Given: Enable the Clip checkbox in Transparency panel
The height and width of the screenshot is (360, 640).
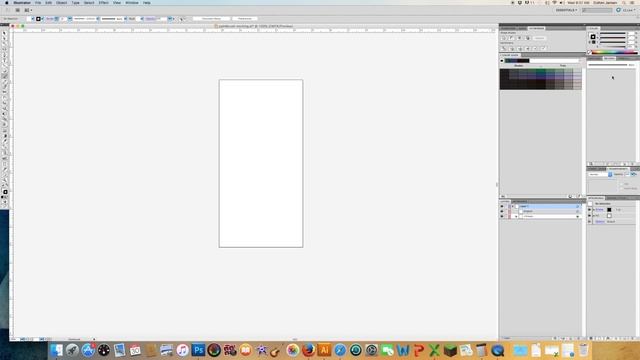Looking at the screenshot, I should [x=621, y=184].
